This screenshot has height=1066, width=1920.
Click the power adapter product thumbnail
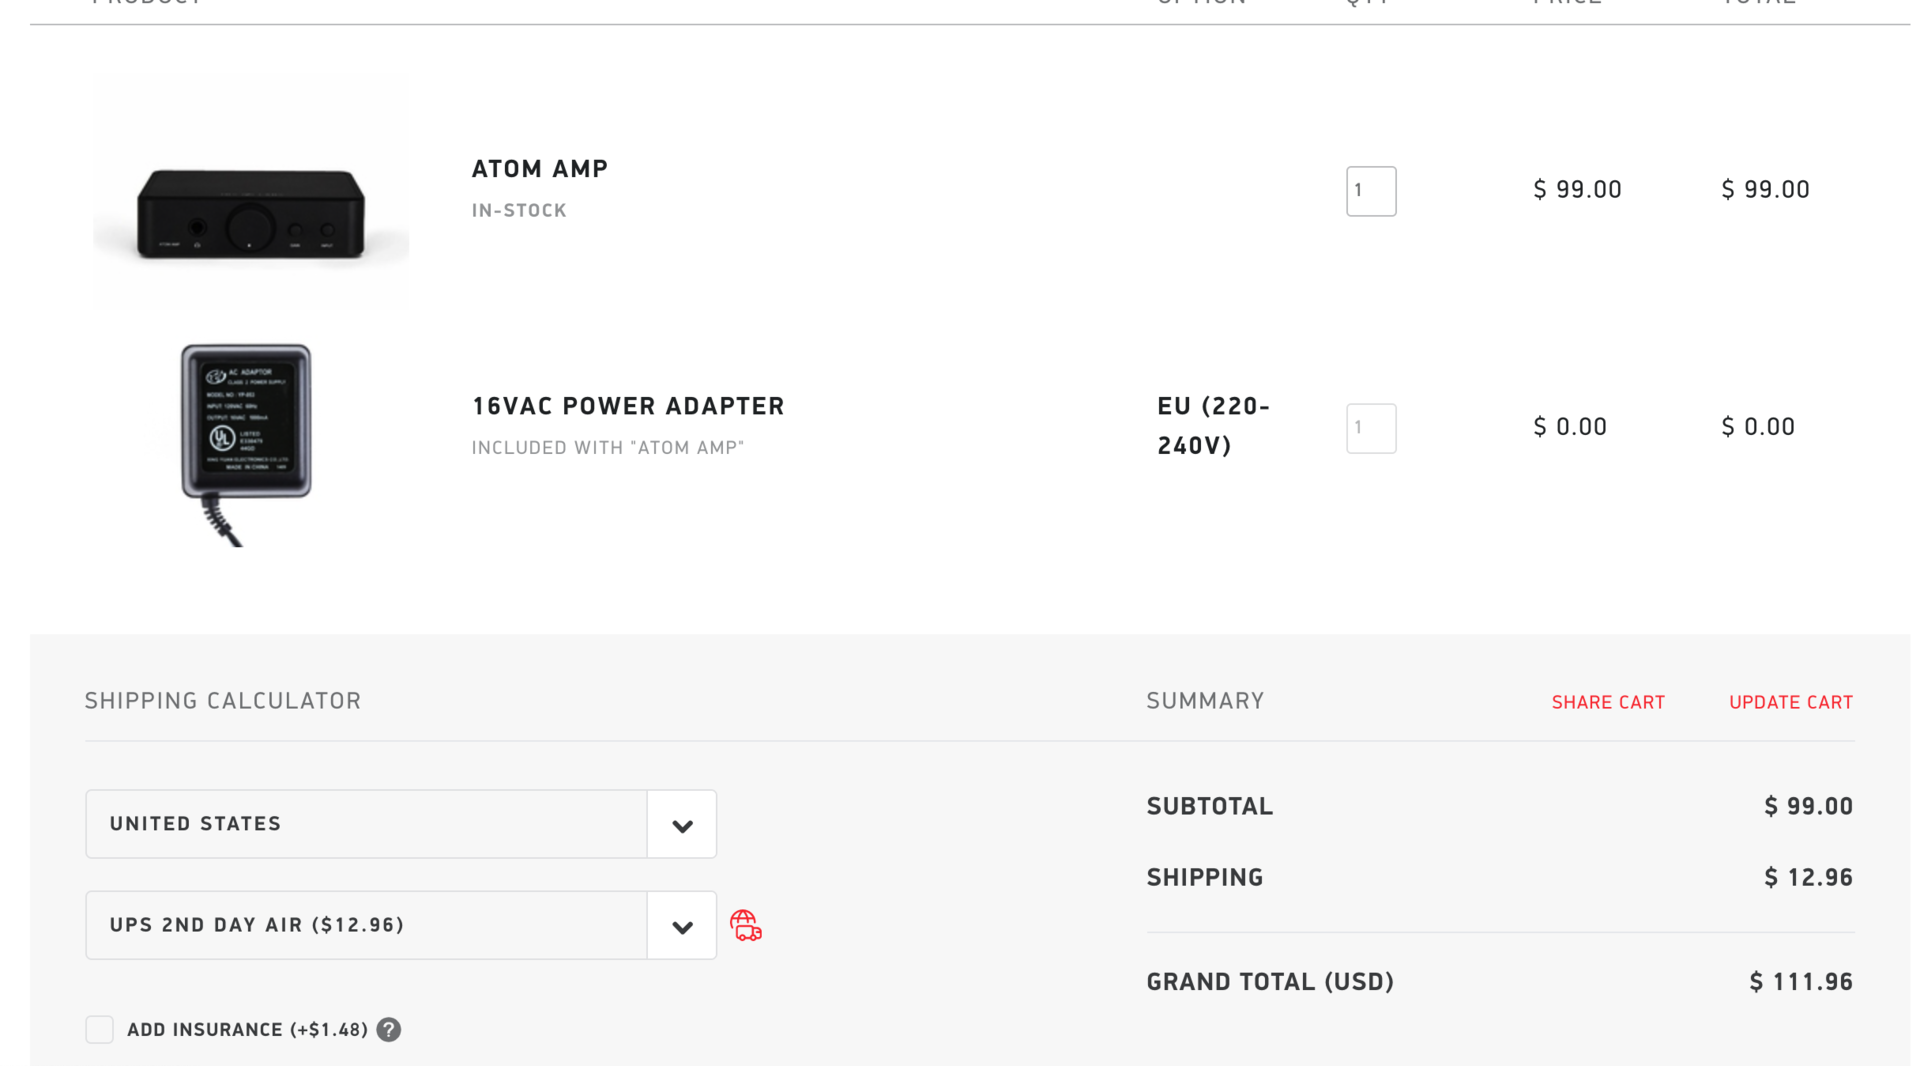click(x=246, y=440)
